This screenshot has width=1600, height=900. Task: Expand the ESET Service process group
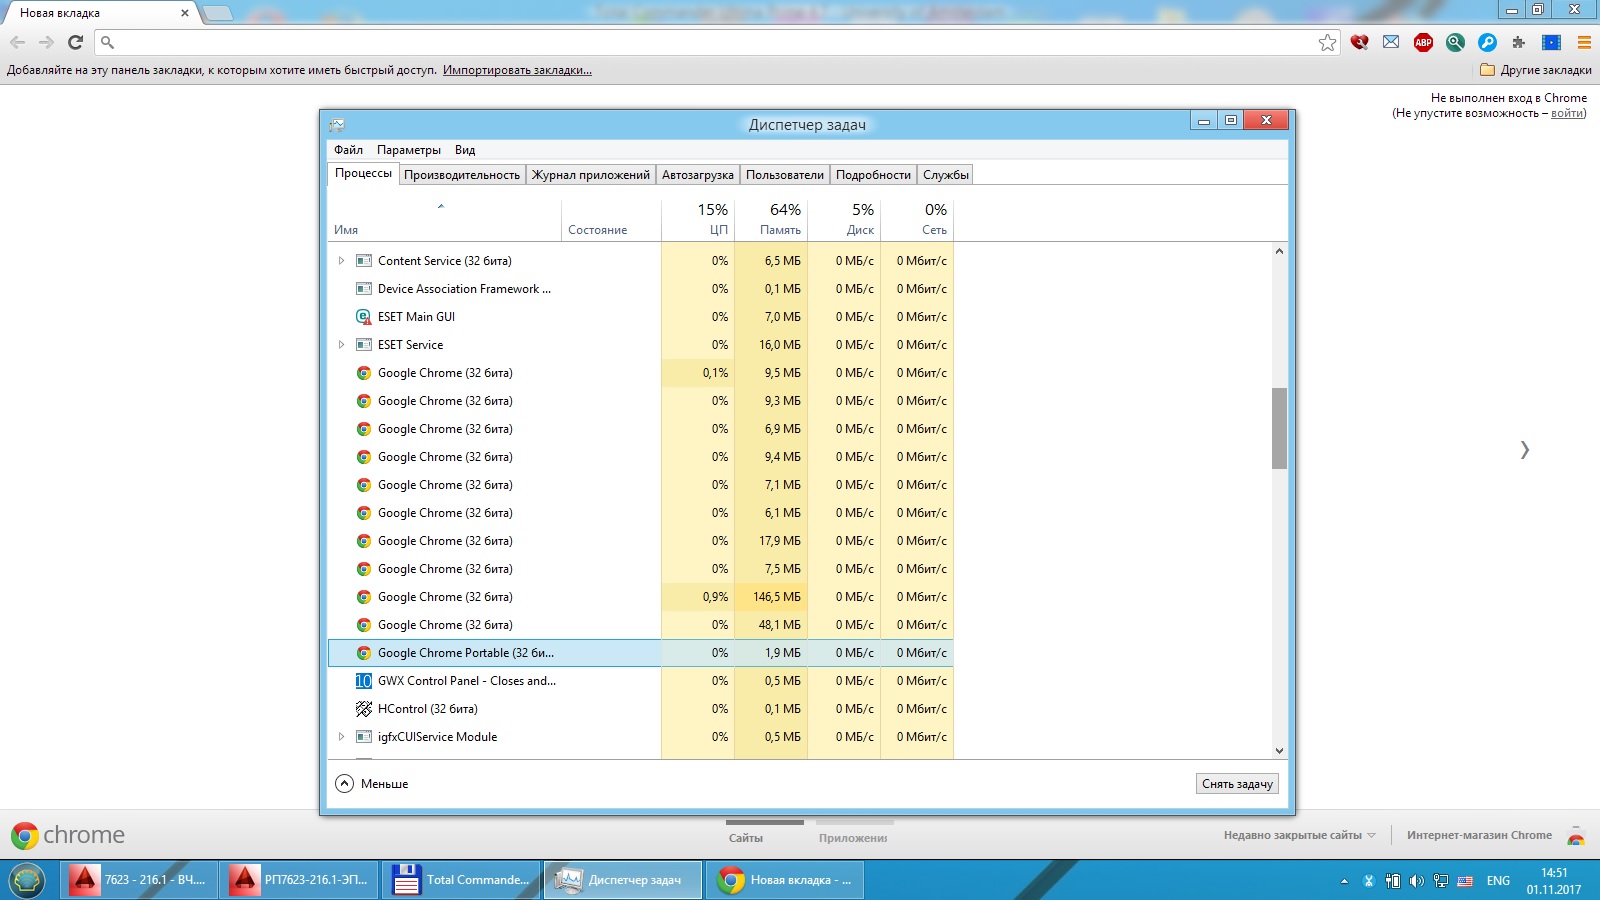click(341, 345)
